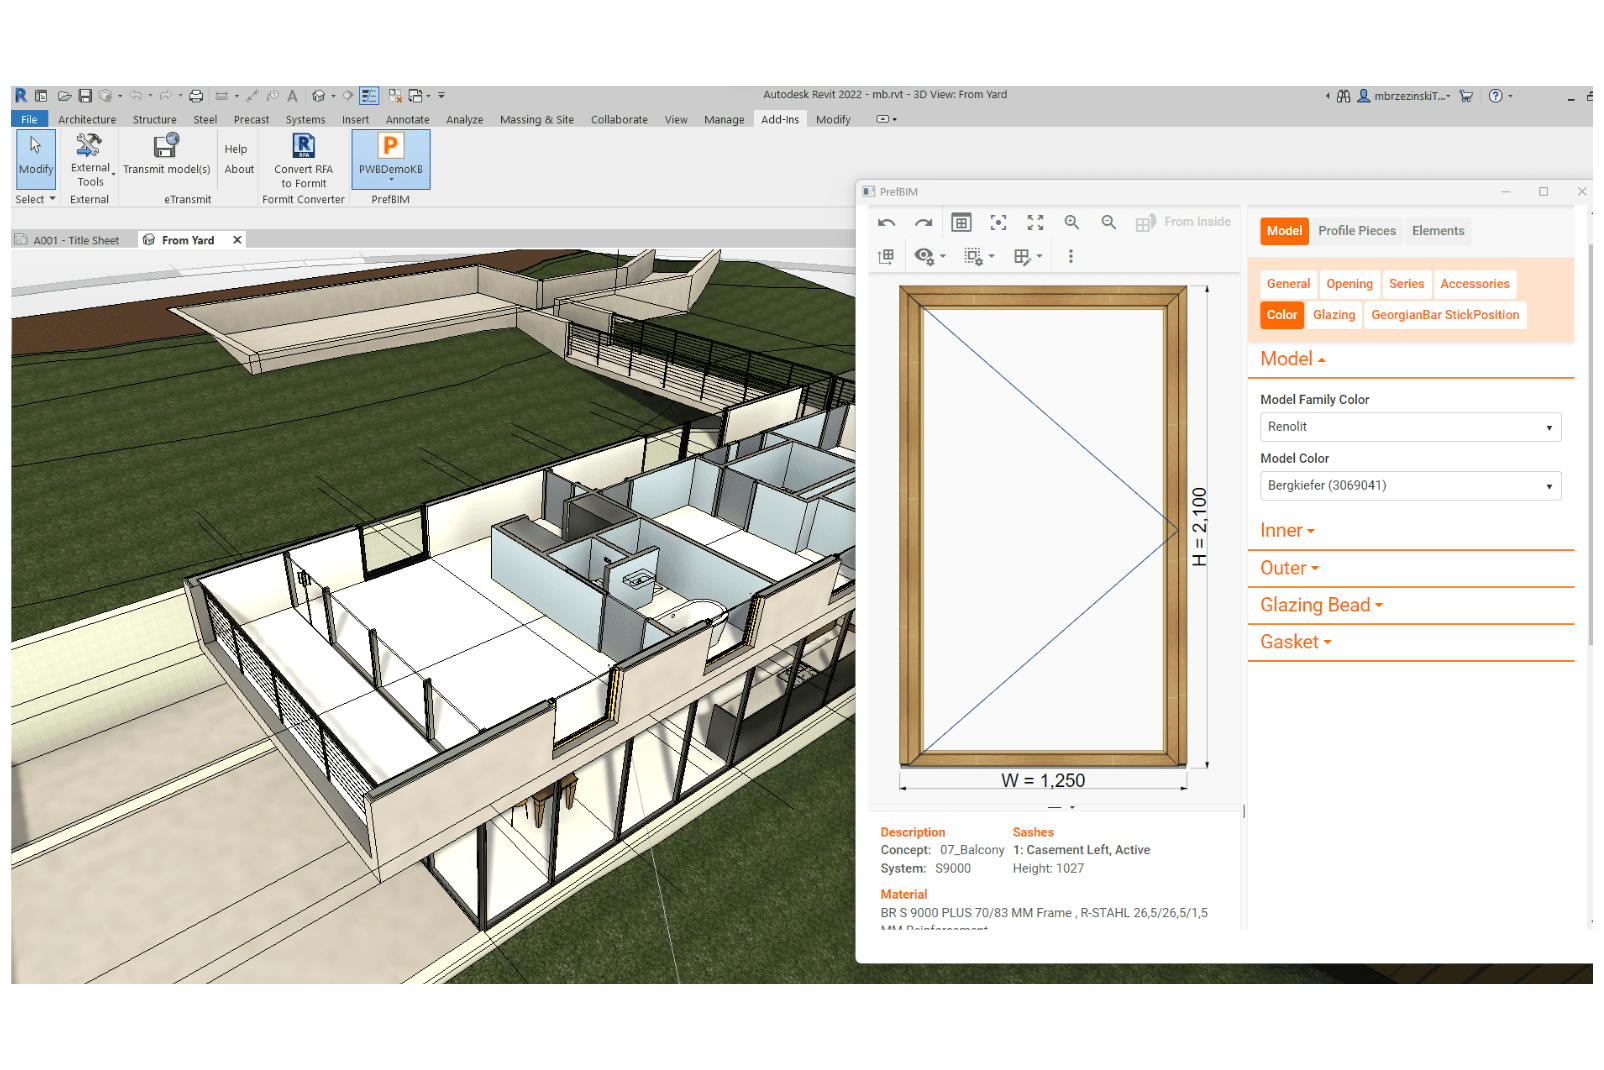
Task: Click the Default 3D View icon
Action: 318,96
